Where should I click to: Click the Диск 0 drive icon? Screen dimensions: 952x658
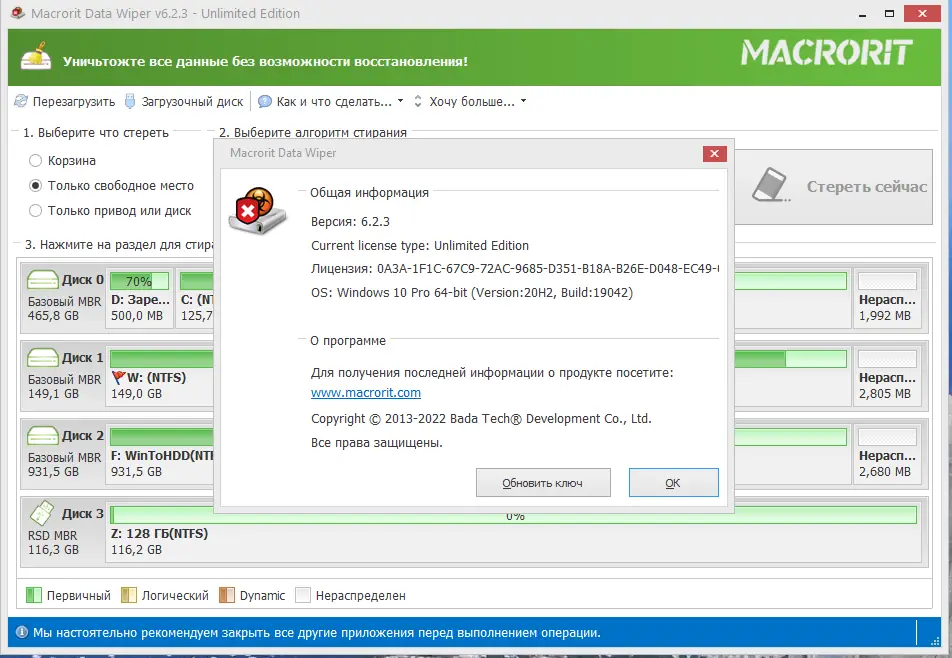click(x=42, y=280)
